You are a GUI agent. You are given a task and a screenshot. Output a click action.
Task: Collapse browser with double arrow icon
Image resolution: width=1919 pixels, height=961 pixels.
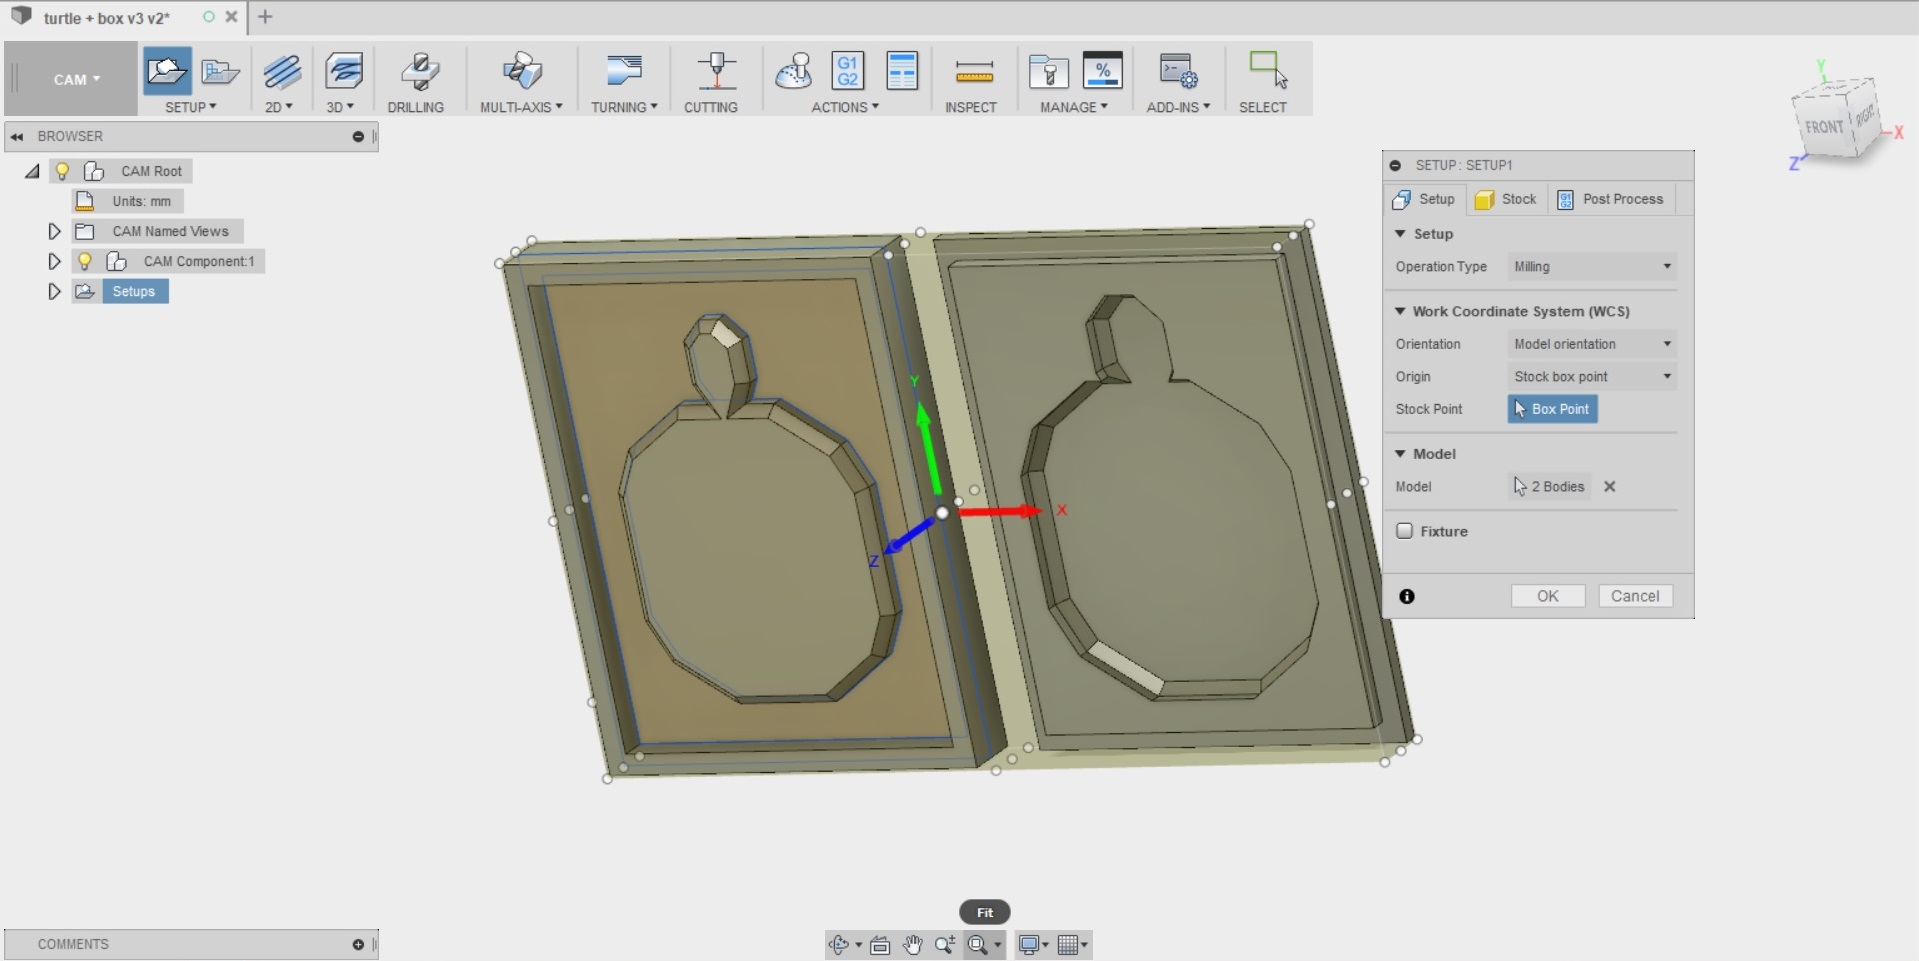17,136
